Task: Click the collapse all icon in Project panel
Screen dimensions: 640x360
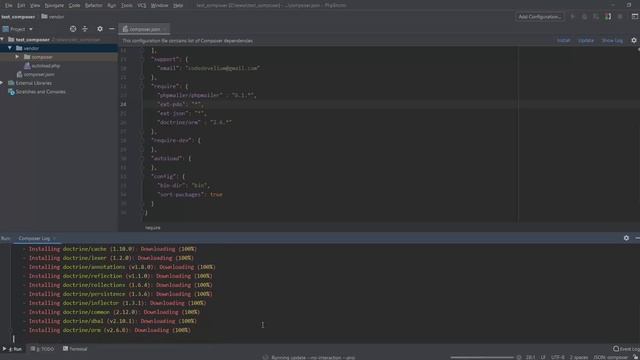Action: [x=85, y=29]
